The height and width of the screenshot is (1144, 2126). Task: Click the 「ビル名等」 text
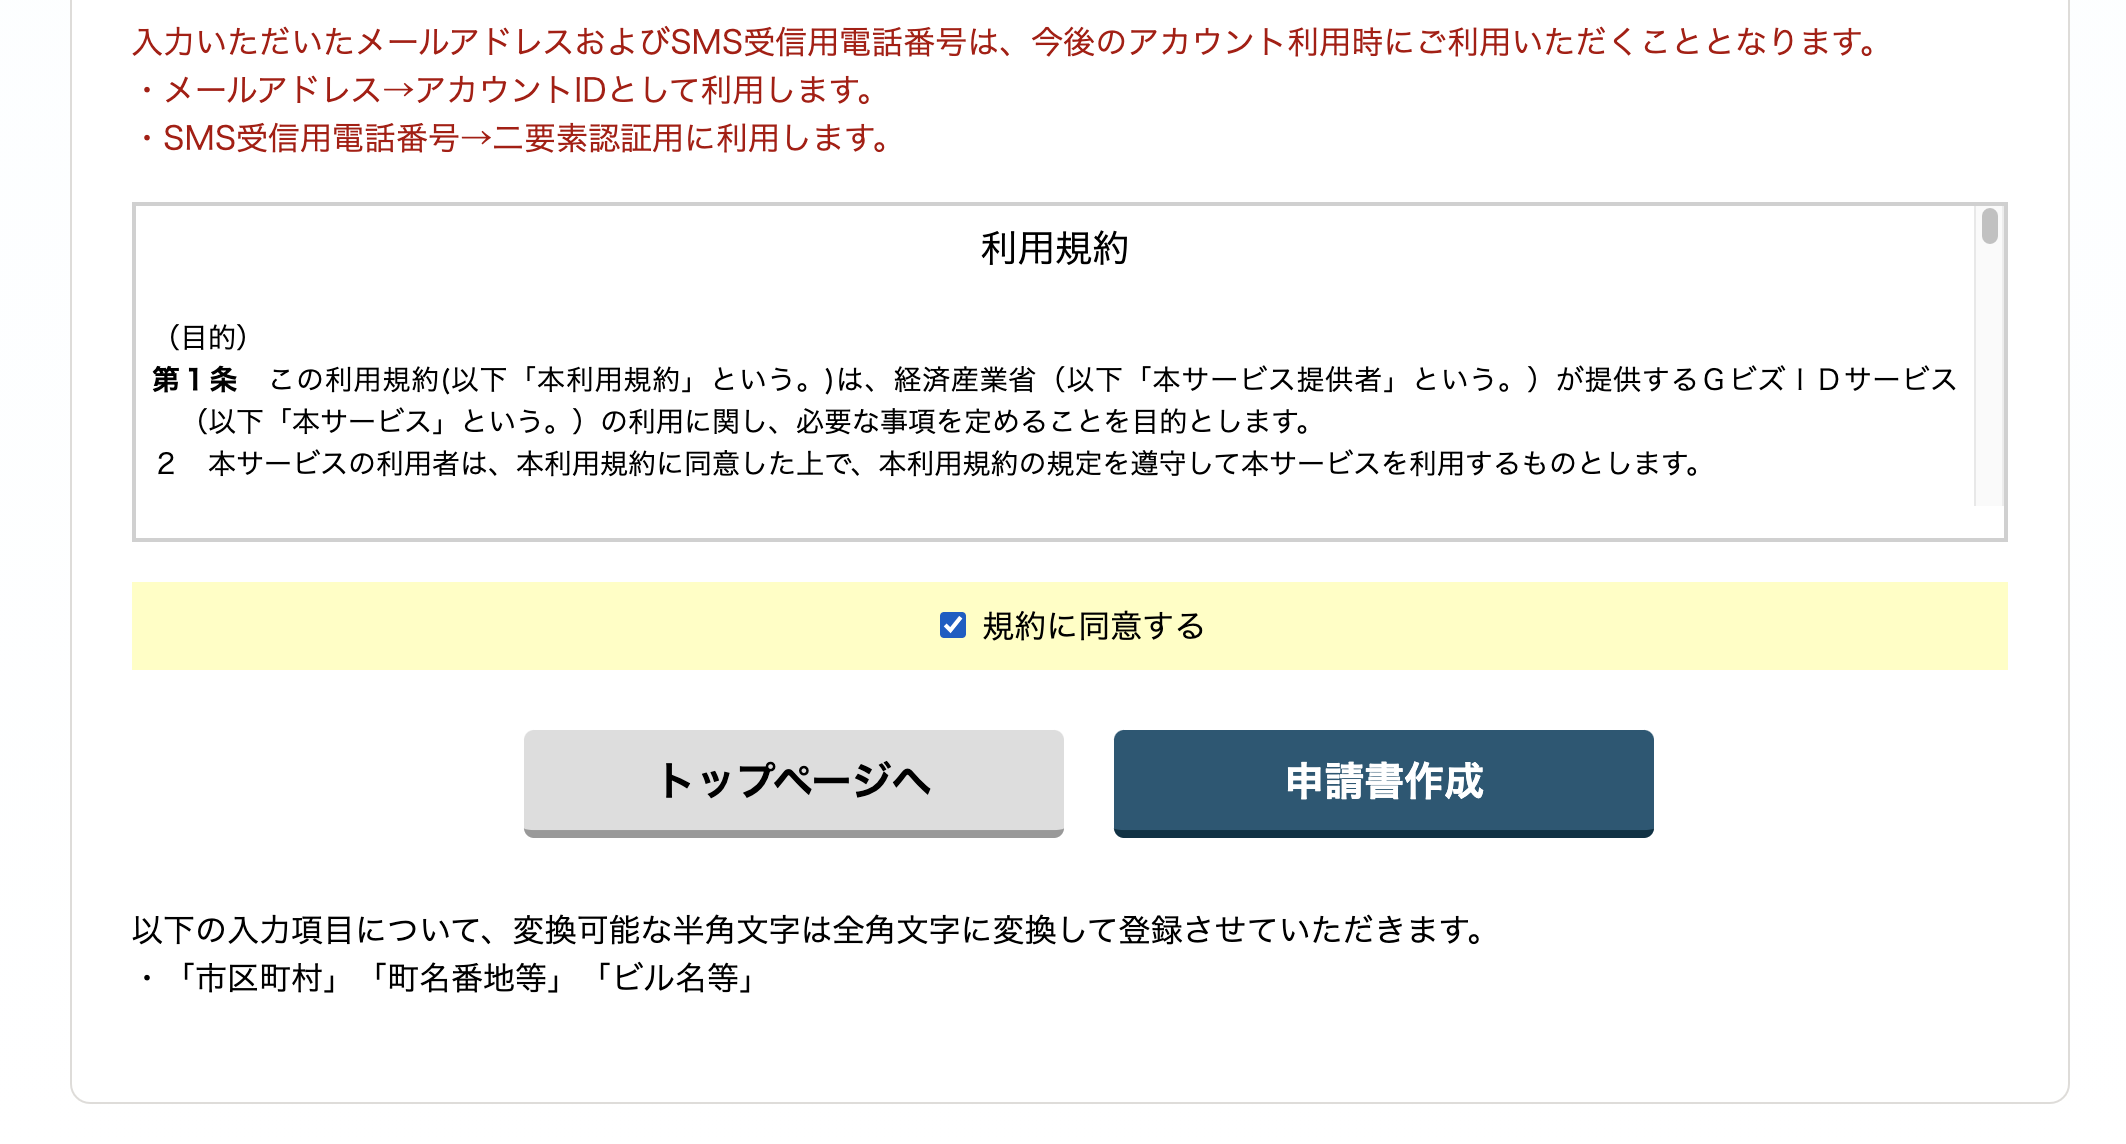(x=674, y=978)
